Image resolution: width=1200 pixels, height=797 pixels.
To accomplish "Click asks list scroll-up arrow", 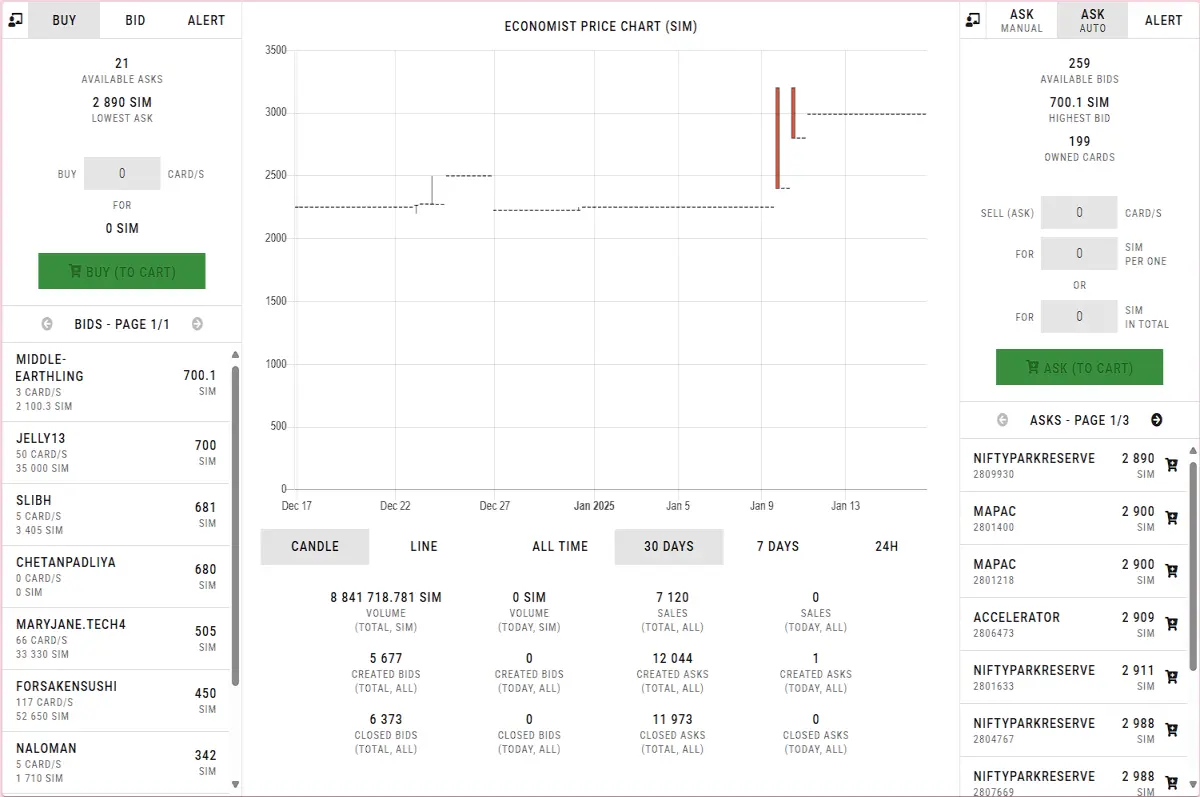I will coord(1192,450).
